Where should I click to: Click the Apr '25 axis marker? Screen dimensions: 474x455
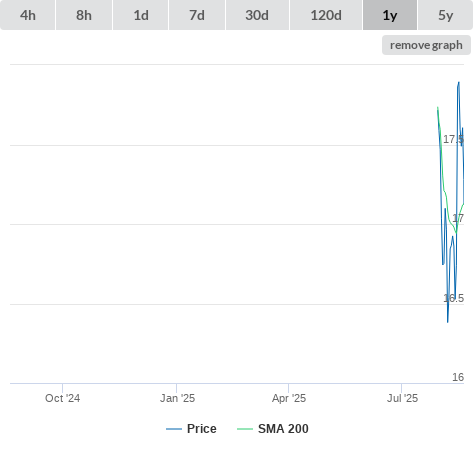point(289,398)
